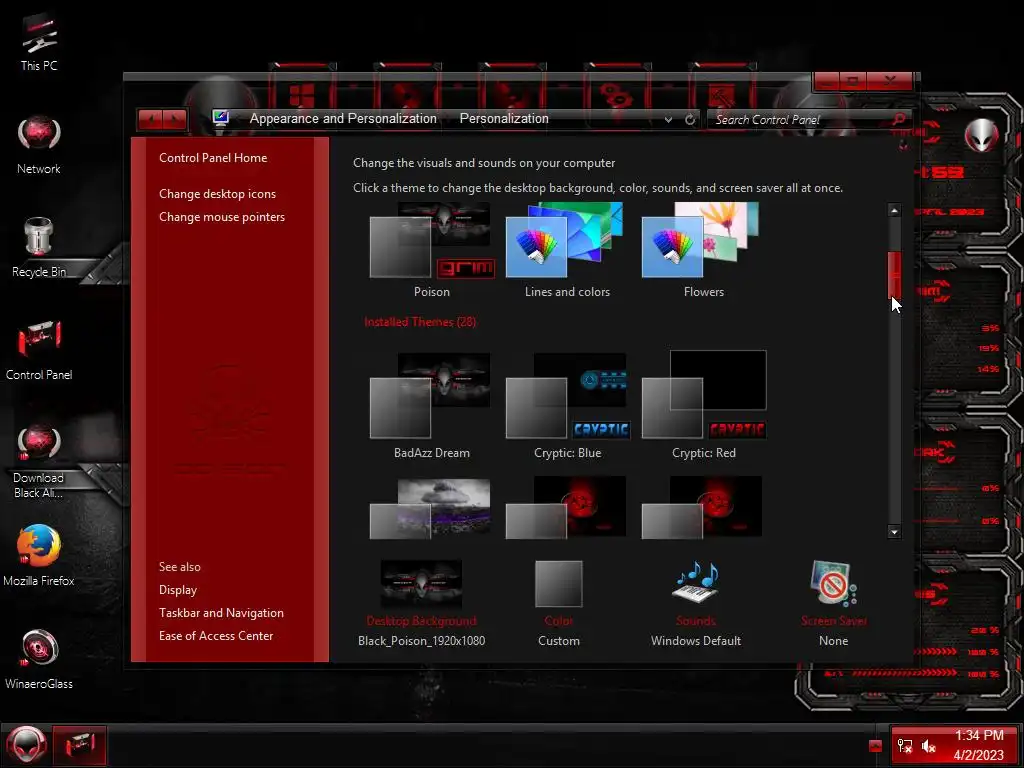The height and width of the screenshot is (768, 1024).
Task: Open the address bar history dropdown
Action: coord(668,120)
